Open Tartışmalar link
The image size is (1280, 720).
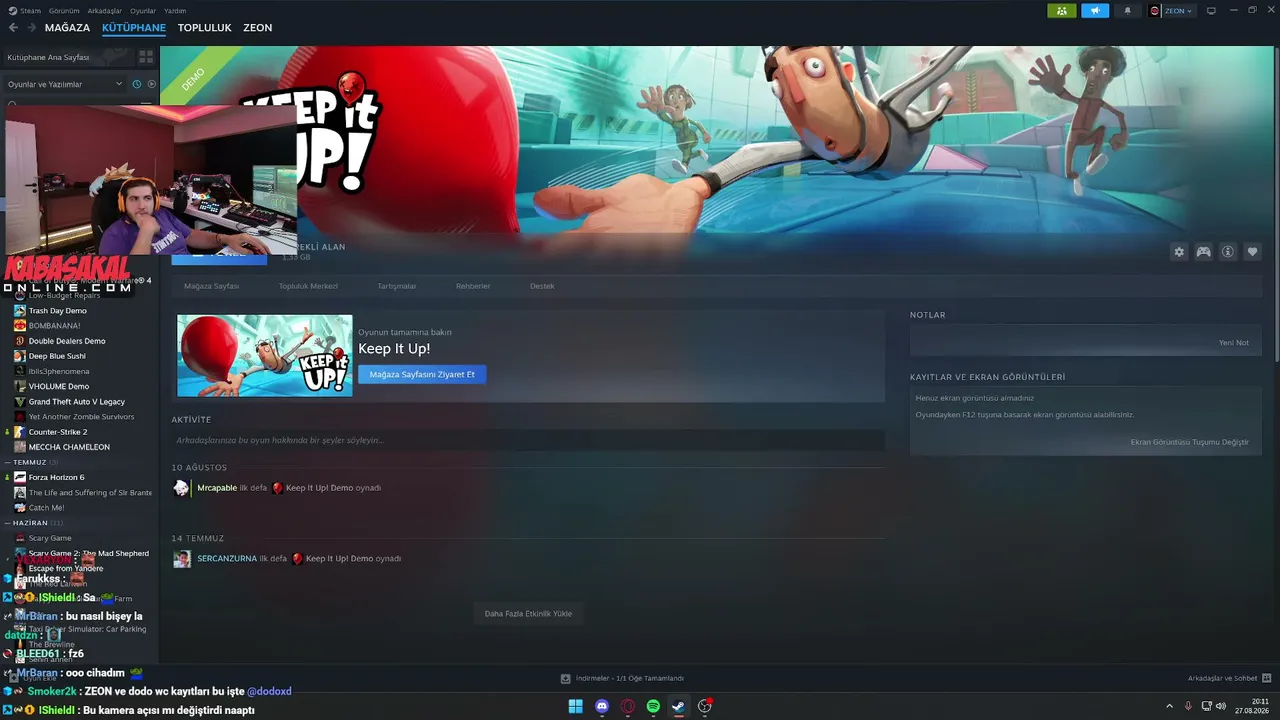pos(397,286)
